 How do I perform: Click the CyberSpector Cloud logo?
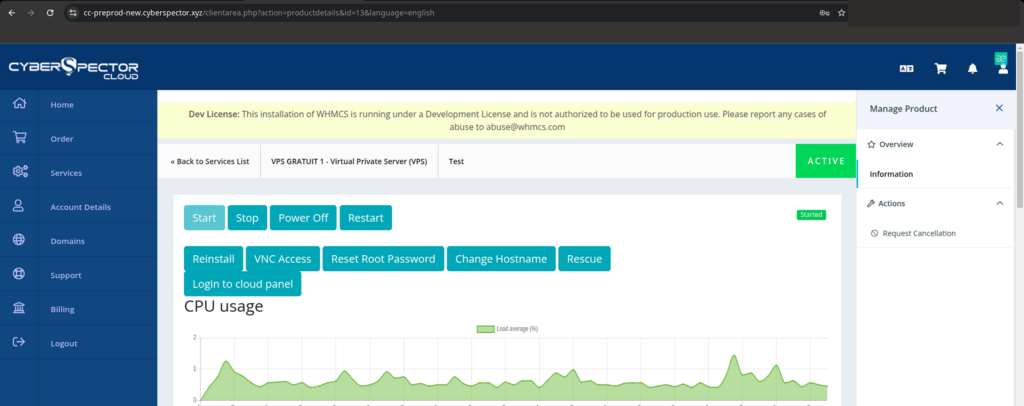[x=73, y=69]
